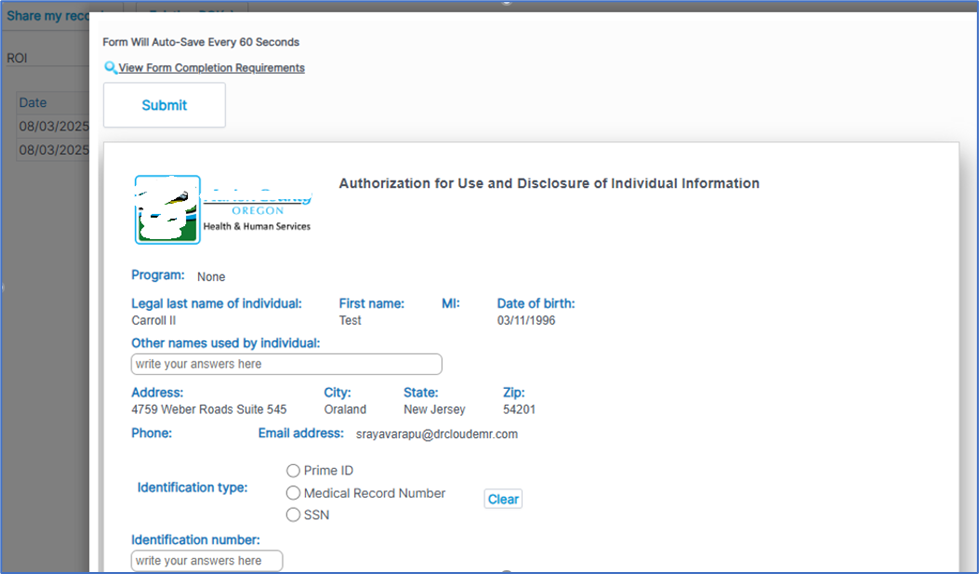
Task: Clear the identification type selection
Action: pos(503,499)
